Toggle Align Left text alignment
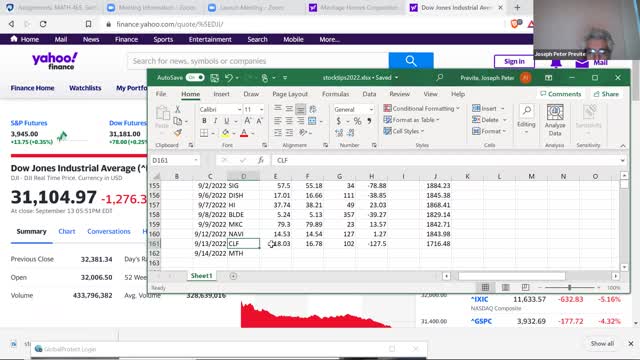 click(278, 121)
